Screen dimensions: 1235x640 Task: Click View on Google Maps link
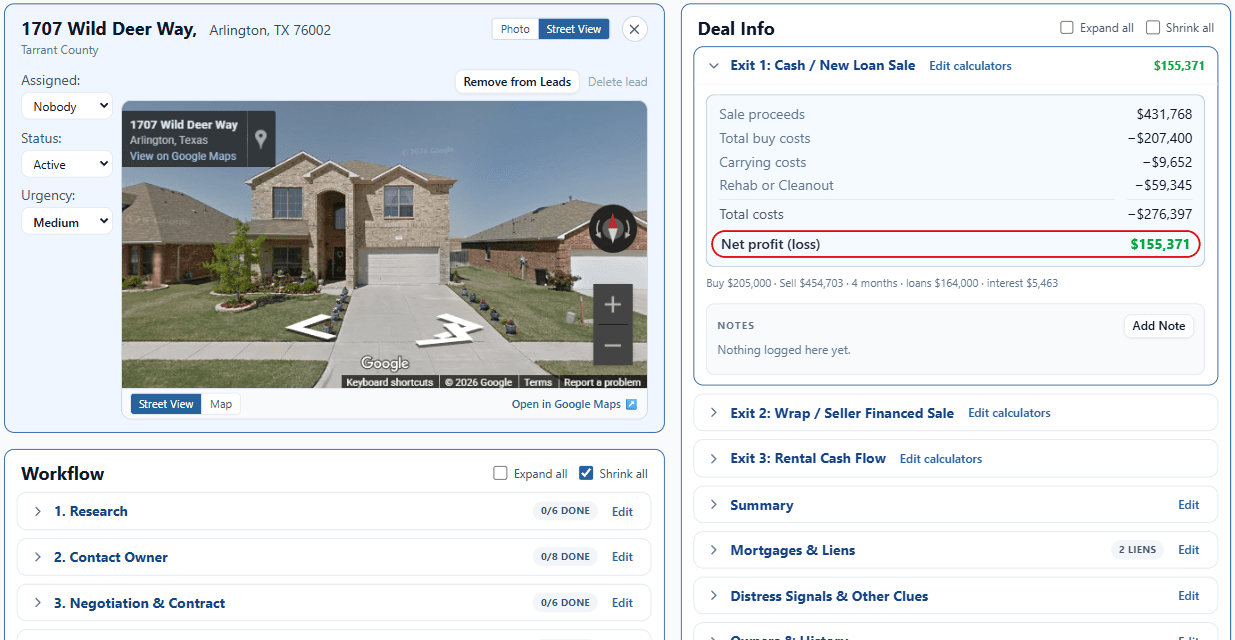pyautogui.click(x=183, y=156)
